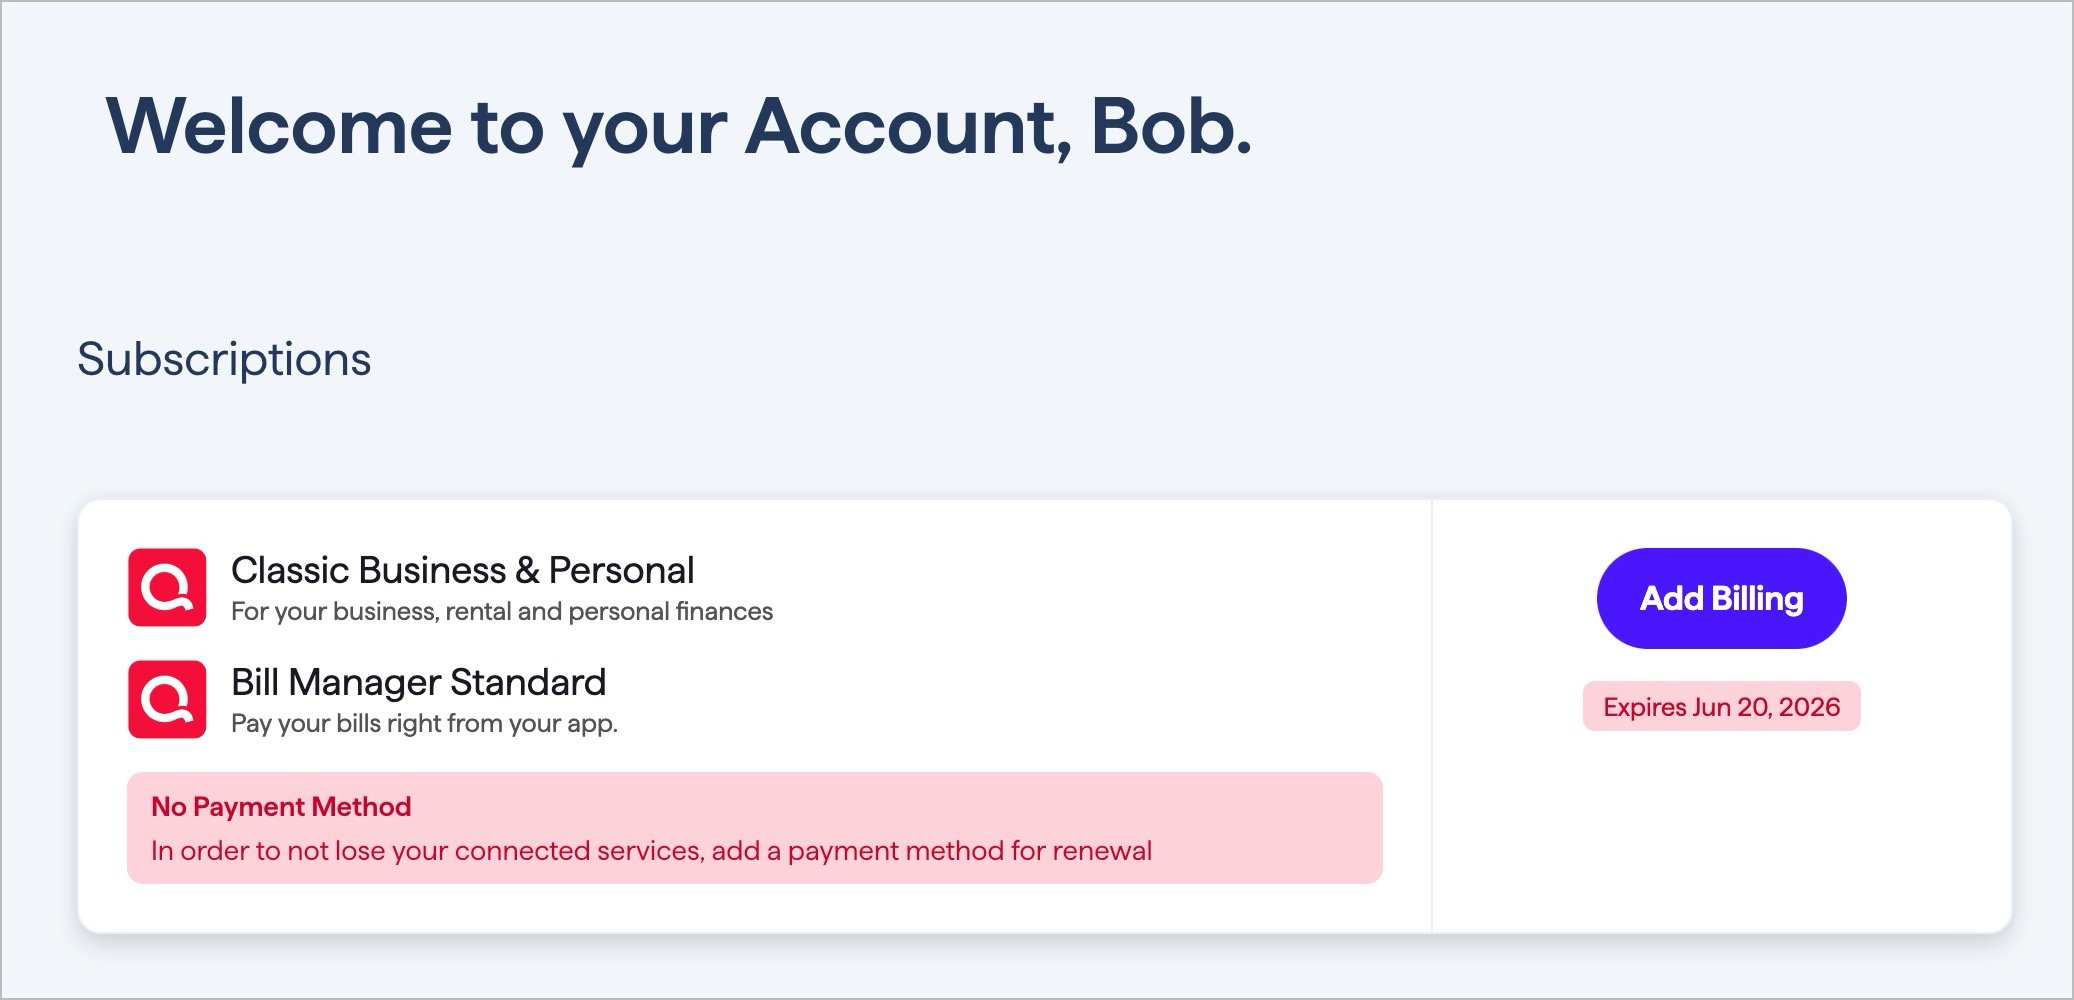Click the word "Standard" in Bill Manager title
This screenshot has height=1000, width=2074.
click(527, 682)
